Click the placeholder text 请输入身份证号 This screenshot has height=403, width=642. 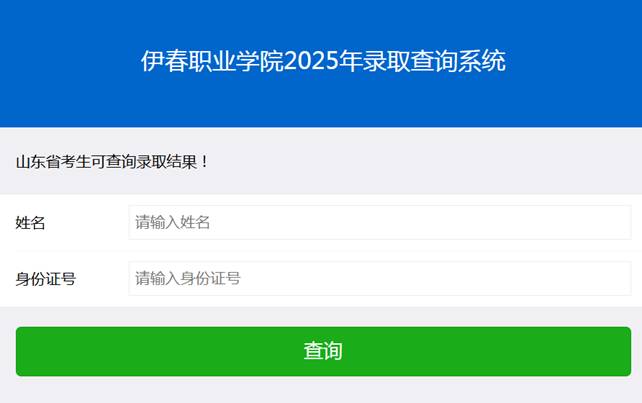pos(188,278)
